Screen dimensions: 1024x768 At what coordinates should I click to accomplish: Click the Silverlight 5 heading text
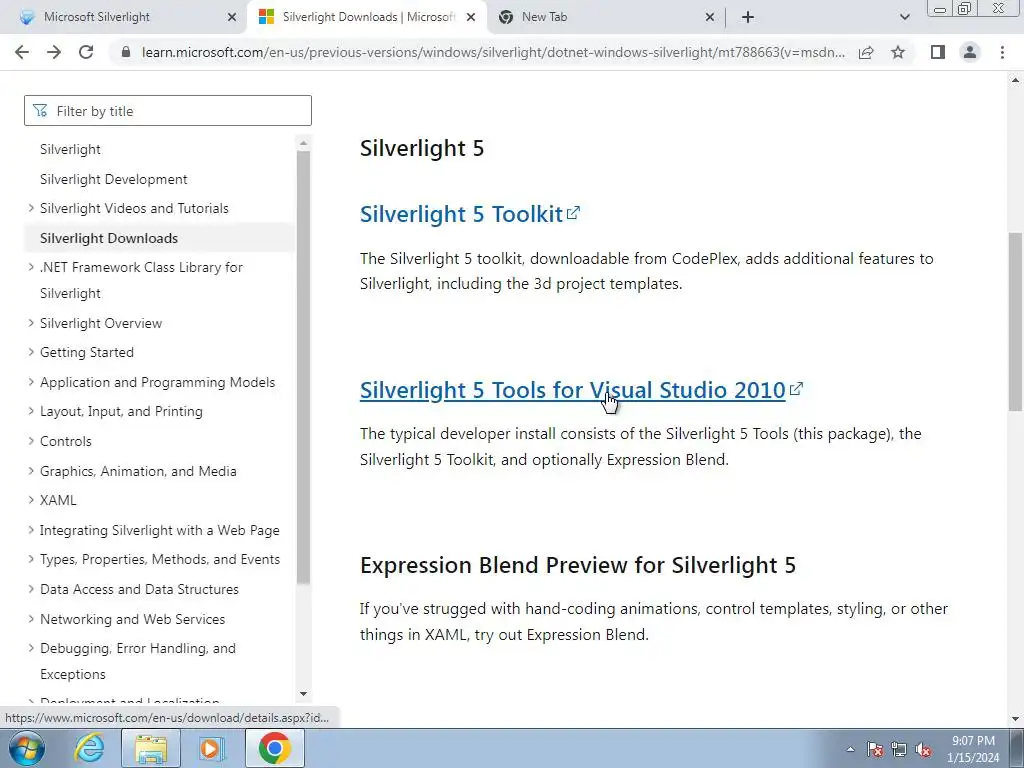click(x=422, y=148)
